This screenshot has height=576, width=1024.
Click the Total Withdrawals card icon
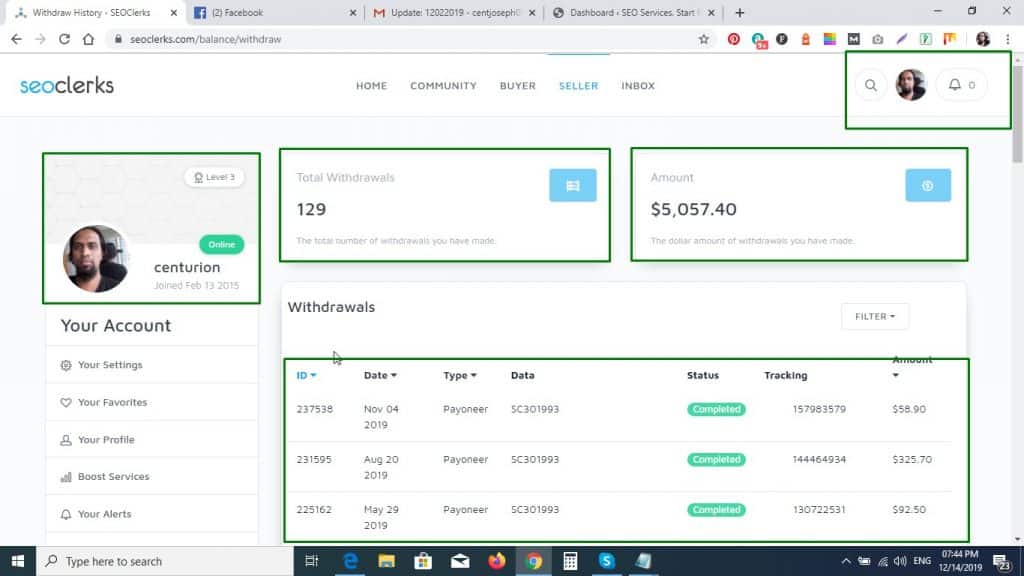pos(573,185)
